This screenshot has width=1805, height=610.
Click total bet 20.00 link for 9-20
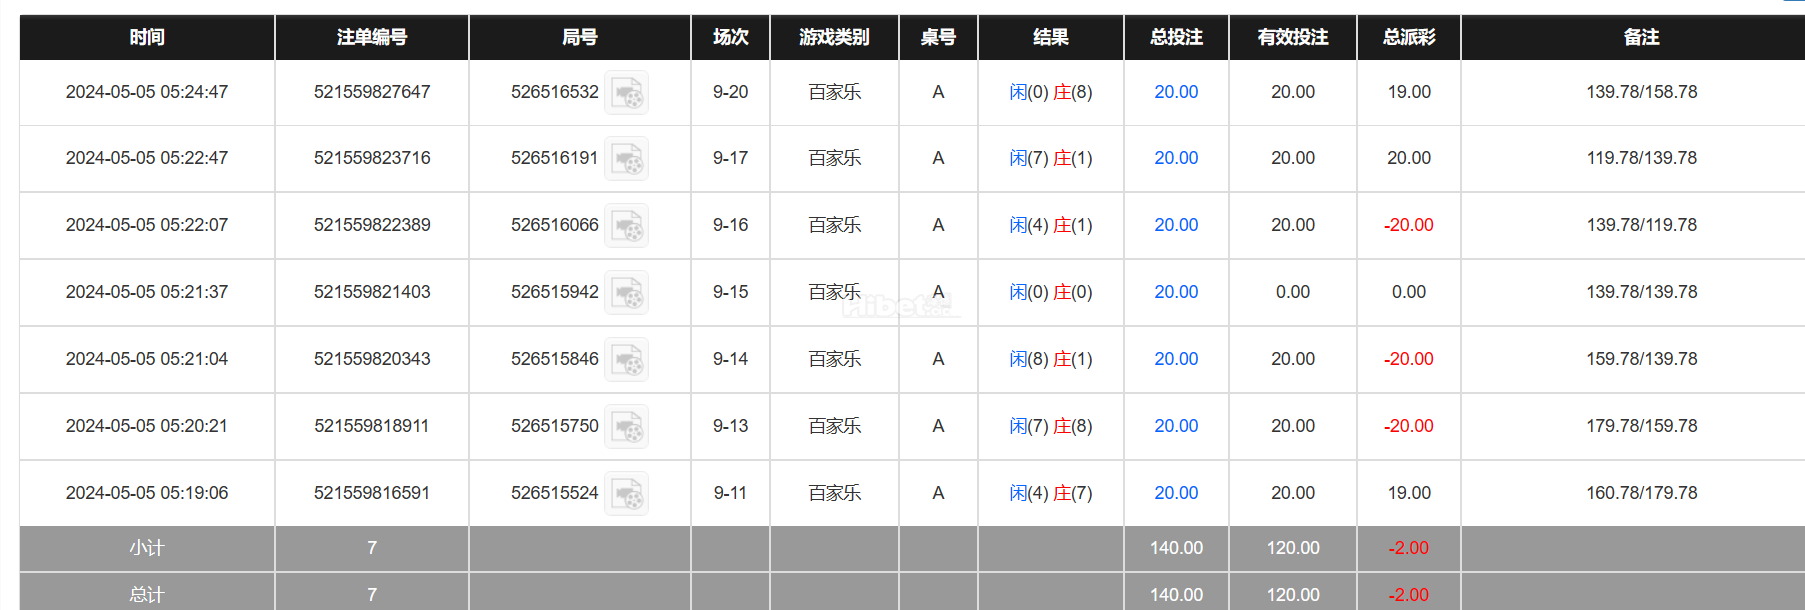1176,92
